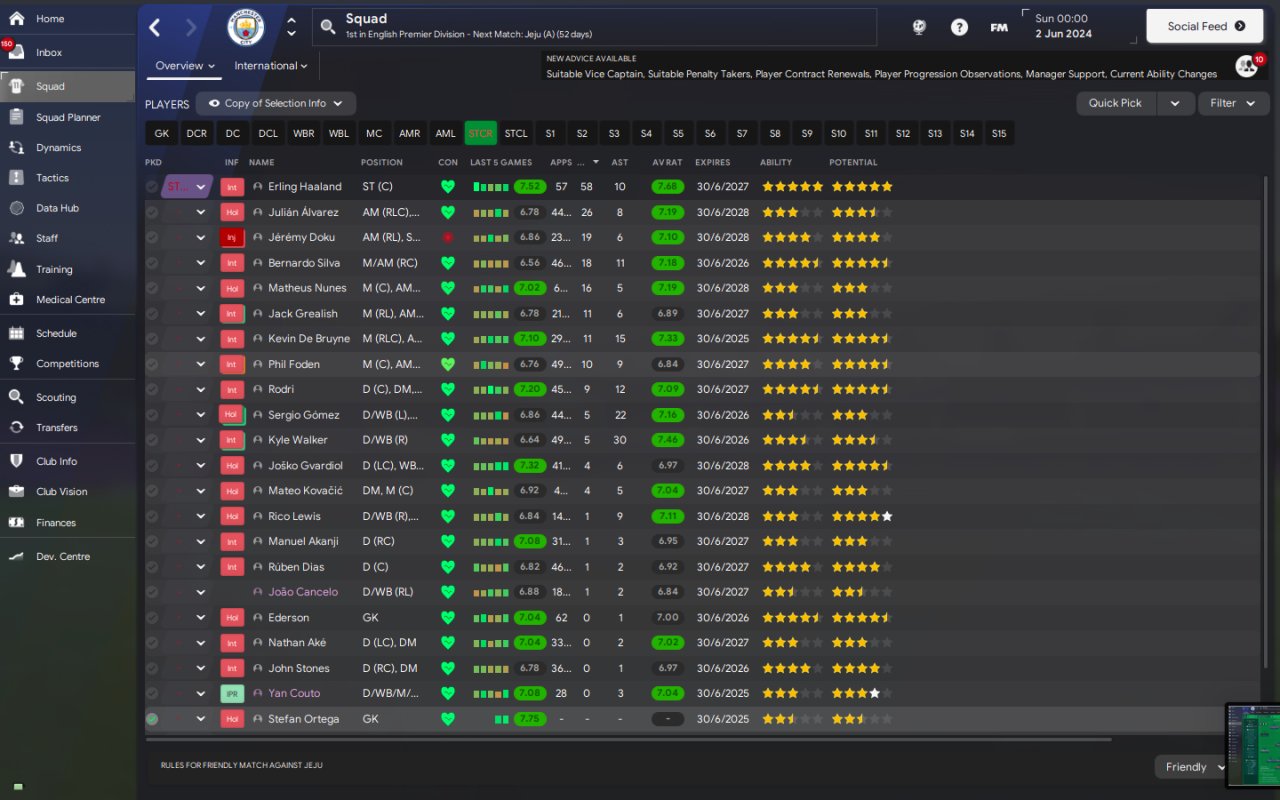This screenshot has height=800, width=1280.
Task: Open the Copy of Selection Info dropdown
Action: (276, 103)
